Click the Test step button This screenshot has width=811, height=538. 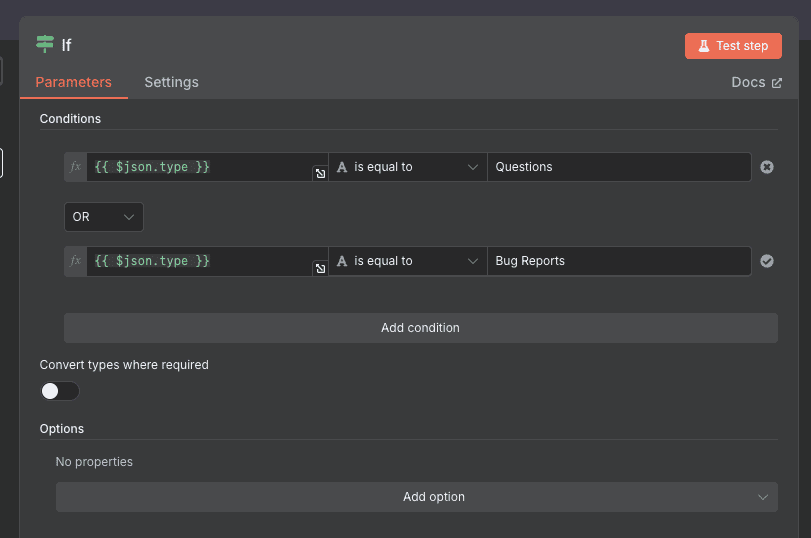(733, 46)
